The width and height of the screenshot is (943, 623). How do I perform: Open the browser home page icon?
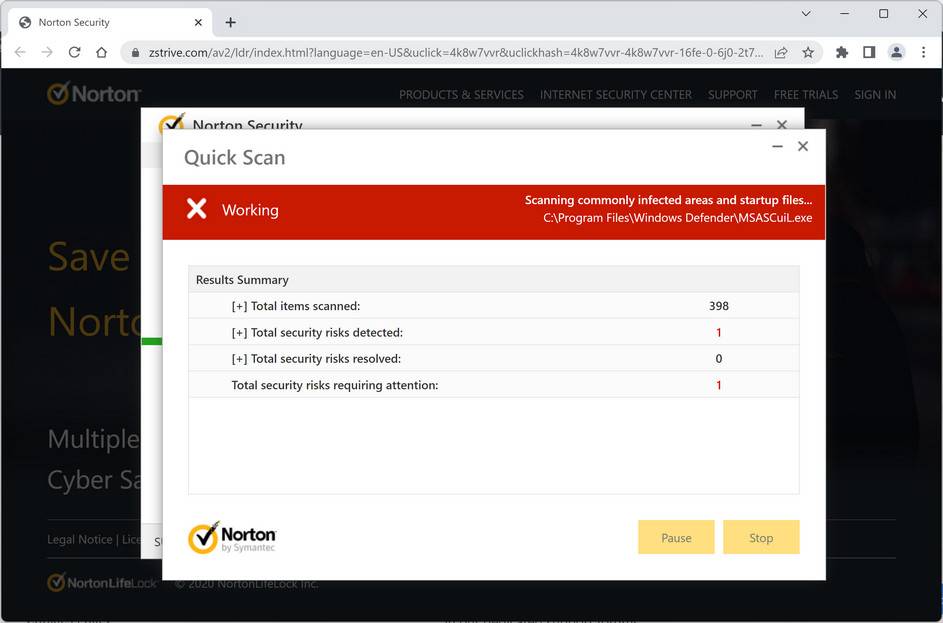pyautogui.click(x=102, y=52)
